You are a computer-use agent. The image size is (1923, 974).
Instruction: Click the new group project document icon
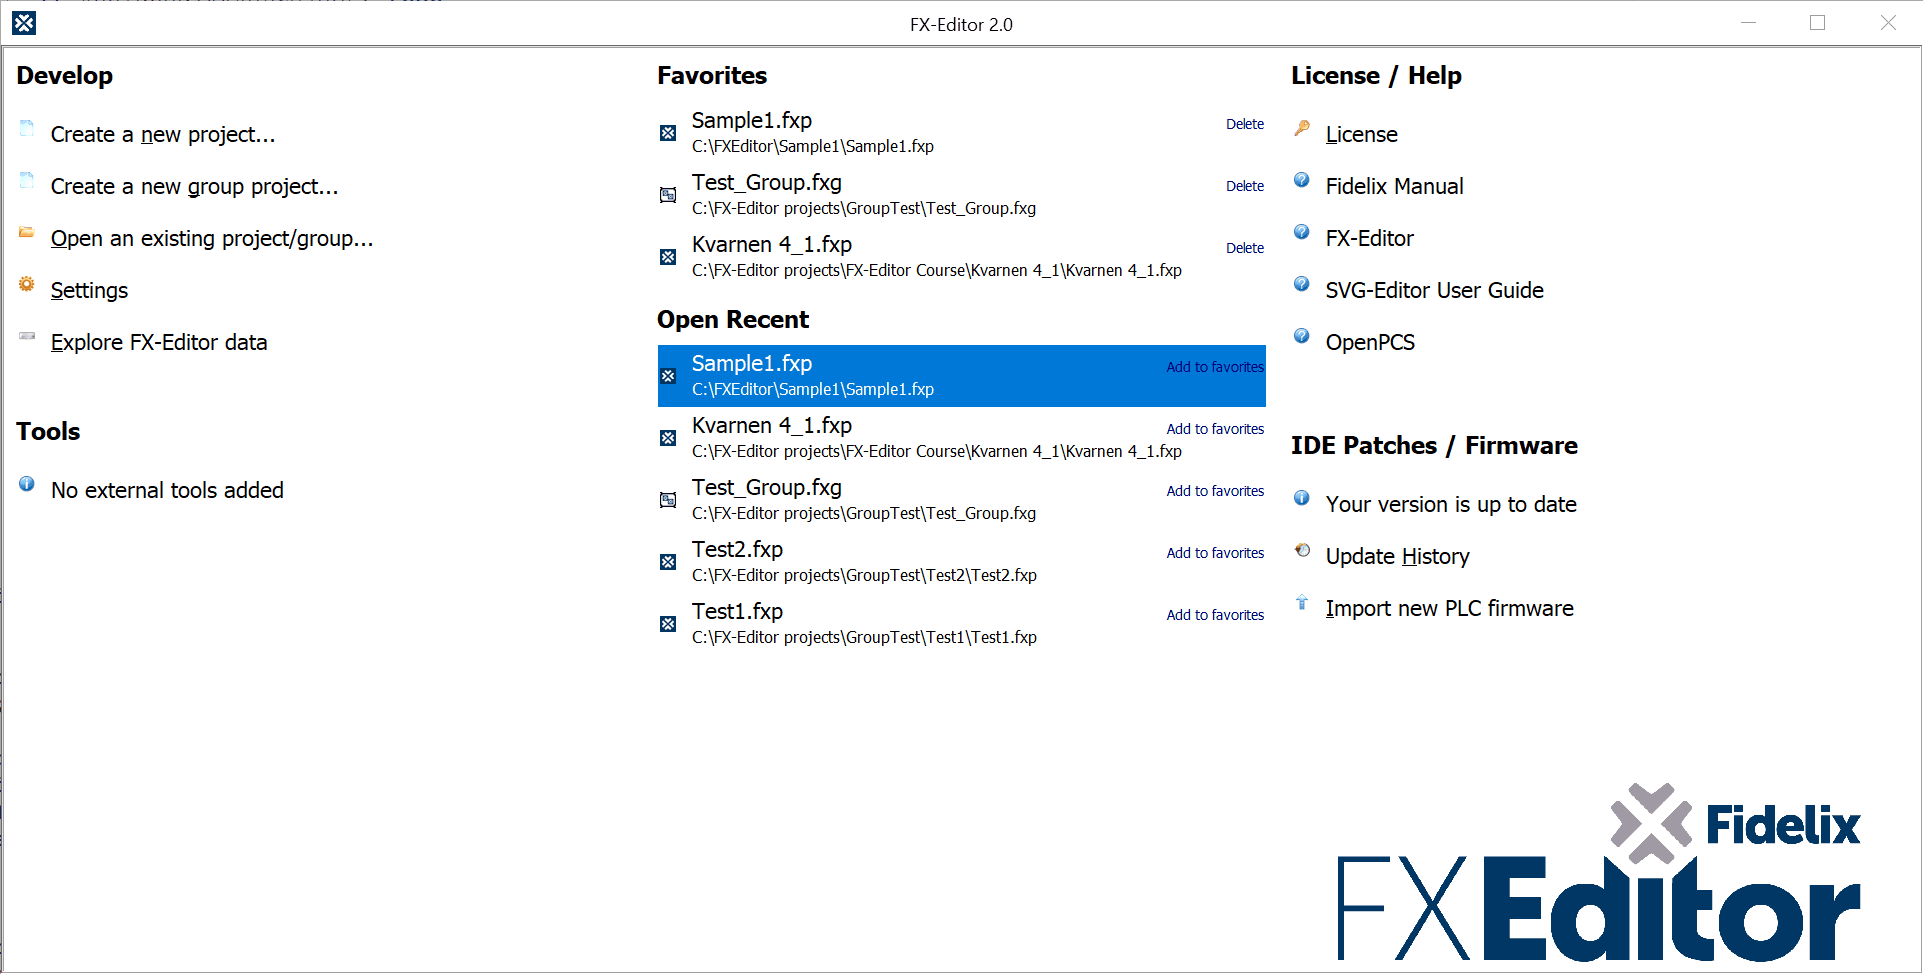27,180
